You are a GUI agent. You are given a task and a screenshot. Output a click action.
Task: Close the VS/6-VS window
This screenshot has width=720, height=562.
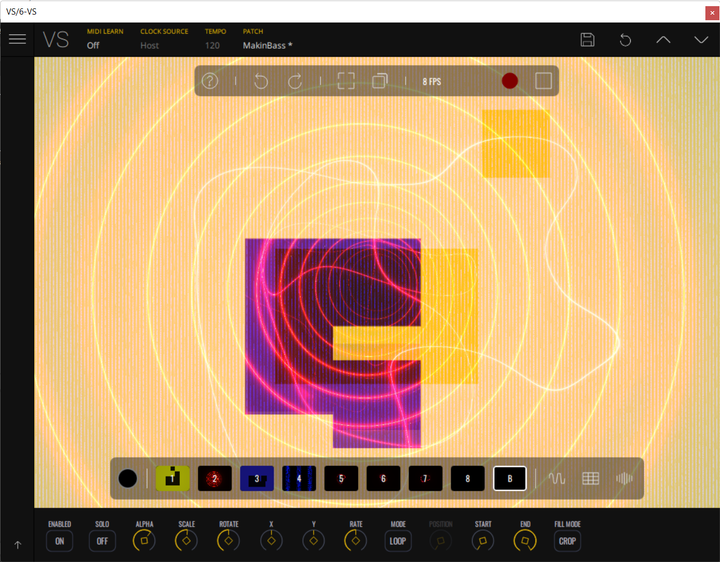click(712, 13)
